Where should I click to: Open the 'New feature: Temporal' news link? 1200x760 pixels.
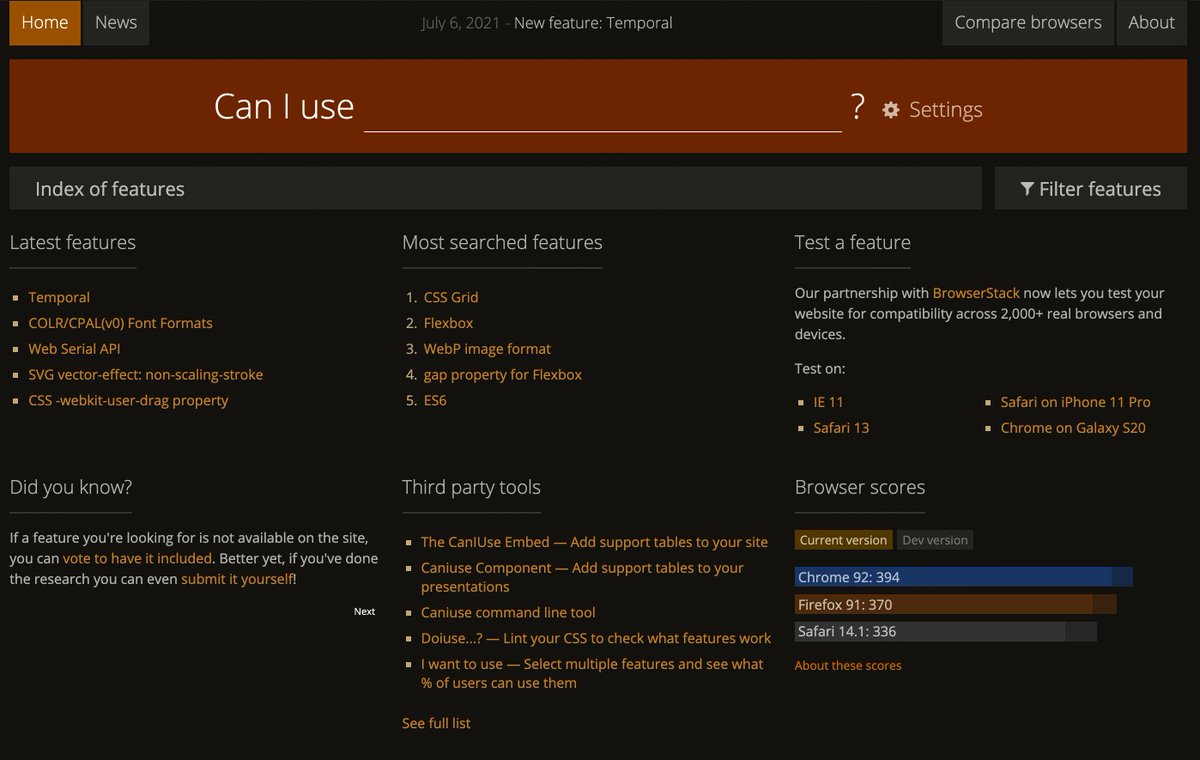(593, 23)
